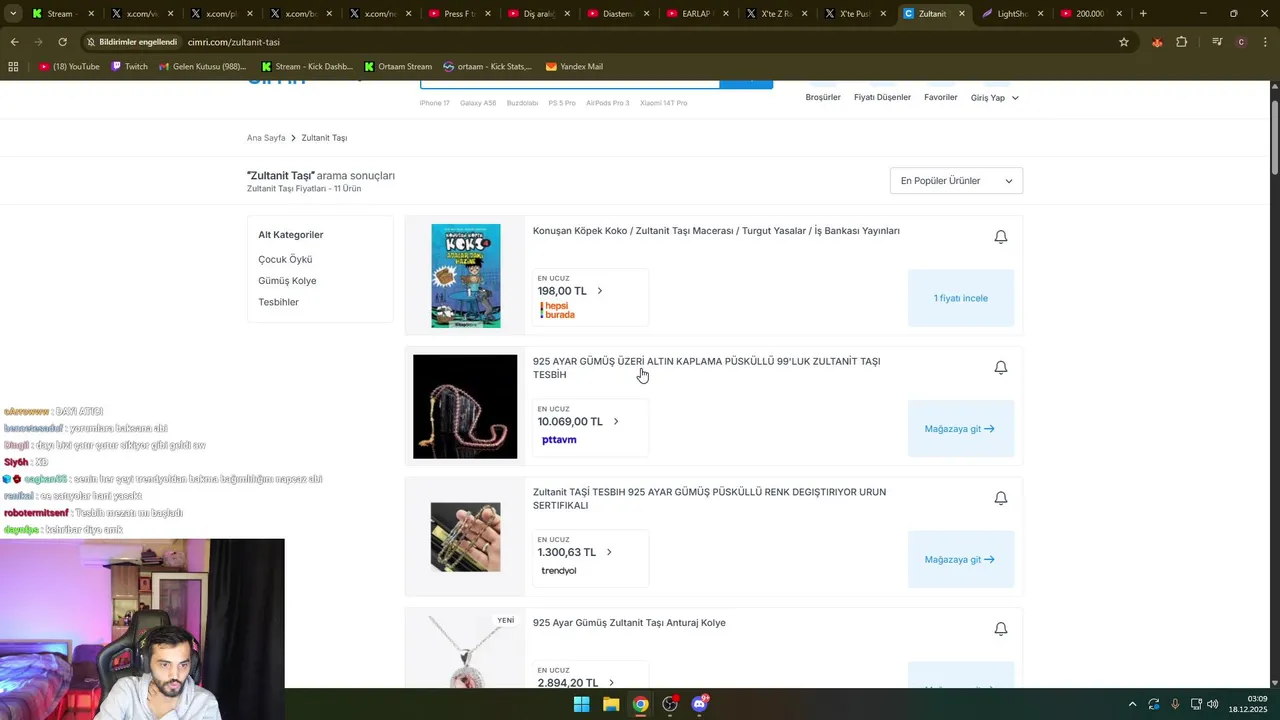Open Chrome profile avatar

[x=1241, y=42]
